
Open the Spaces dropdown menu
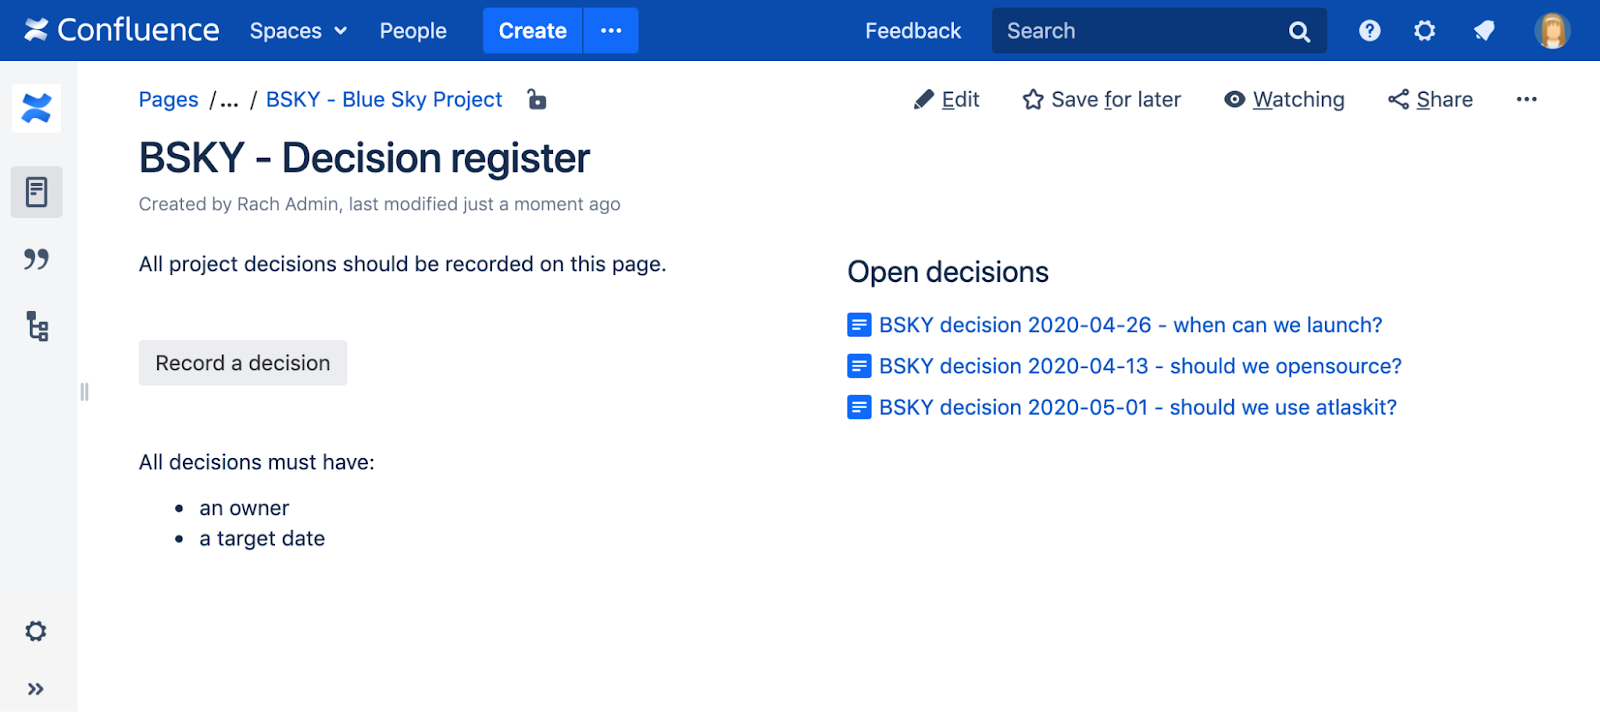click(x=298, y=31)
